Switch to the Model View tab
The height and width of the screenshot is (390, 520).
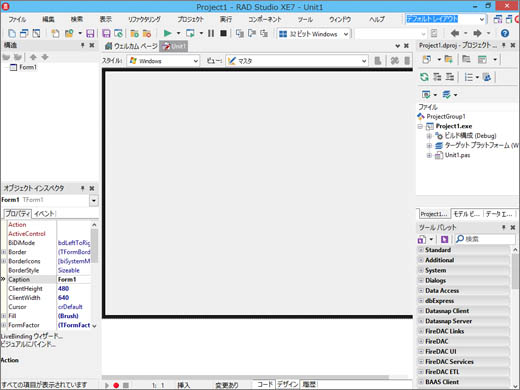[466, 214]
